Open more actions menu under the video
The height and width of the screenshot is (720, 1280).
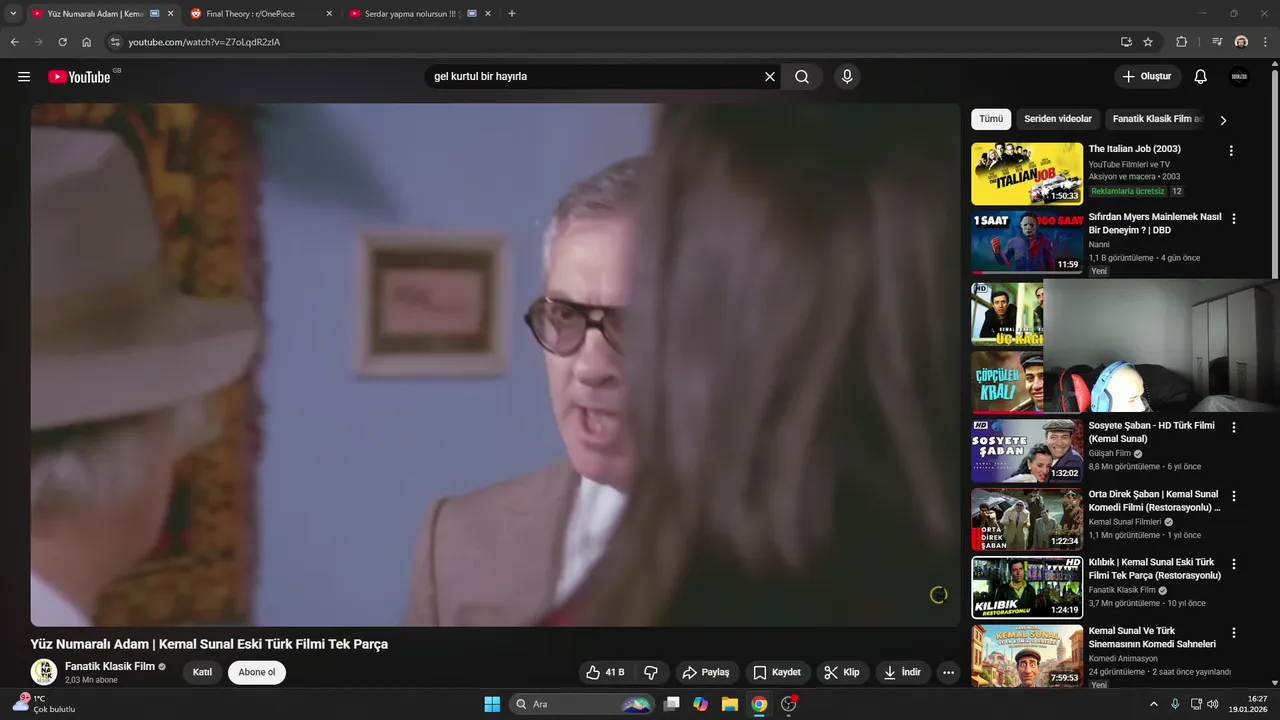[x=948, y=672]
